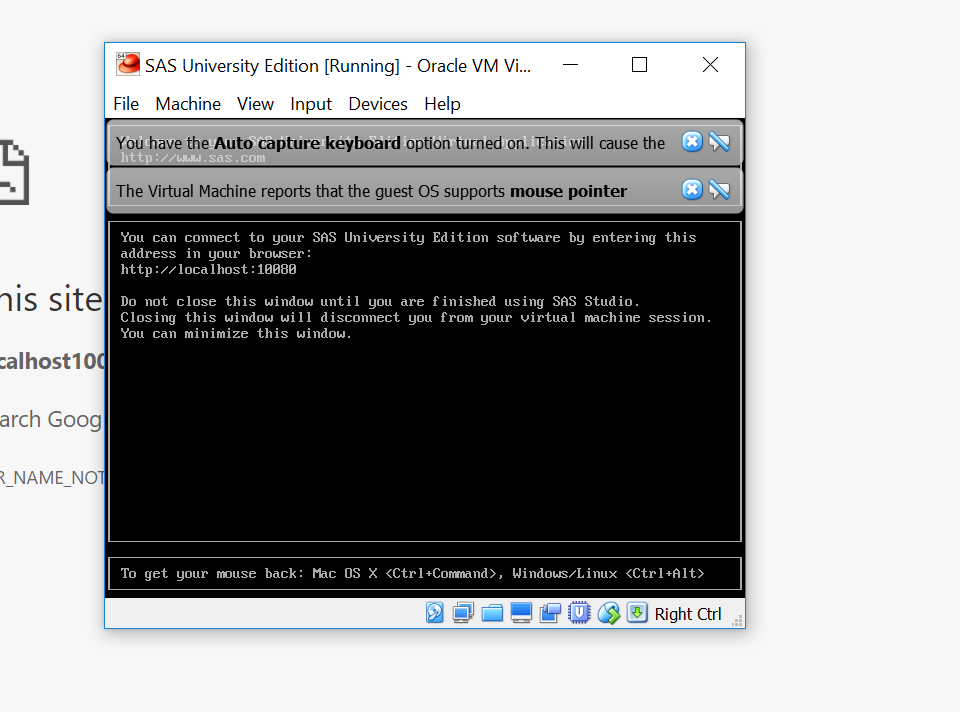Click the network adapters status icon
The width and height of the screenshot is (960, 712).
[x=463, y=613]
